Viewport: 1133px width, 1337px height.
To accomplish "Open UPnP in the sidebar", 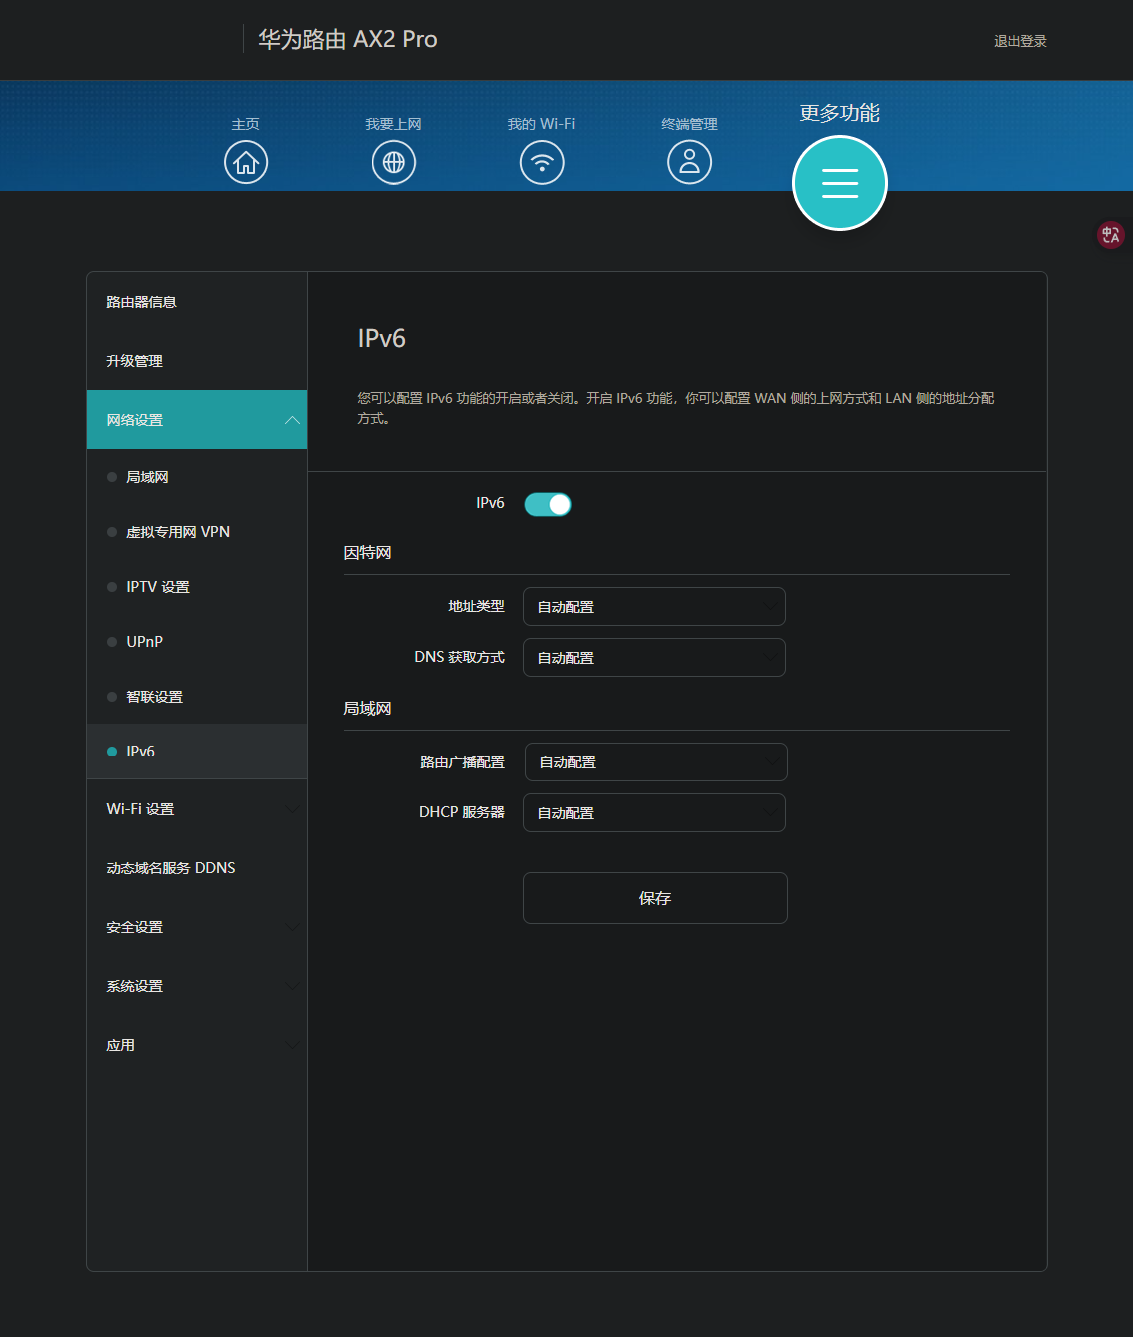I will [197, 642].
